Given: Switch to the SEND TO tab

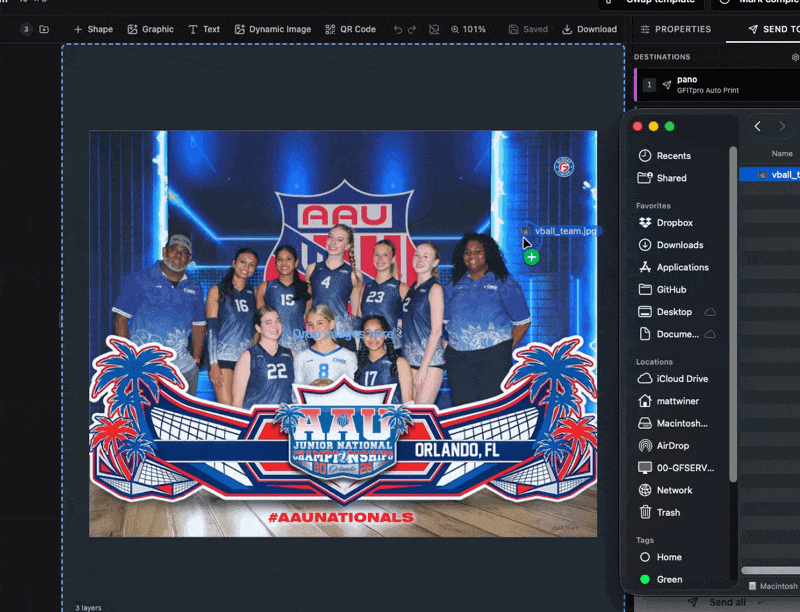Looking at the screenshot, I should (x=773, y=30).
